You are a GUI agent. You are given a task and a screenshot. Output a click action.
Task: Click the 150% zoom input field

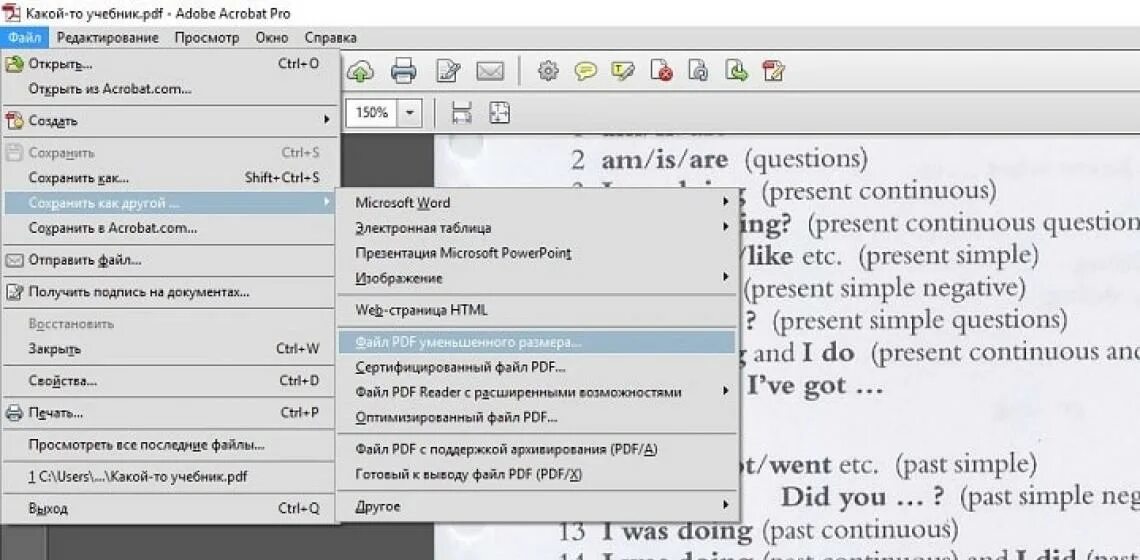tap(373, 113)
